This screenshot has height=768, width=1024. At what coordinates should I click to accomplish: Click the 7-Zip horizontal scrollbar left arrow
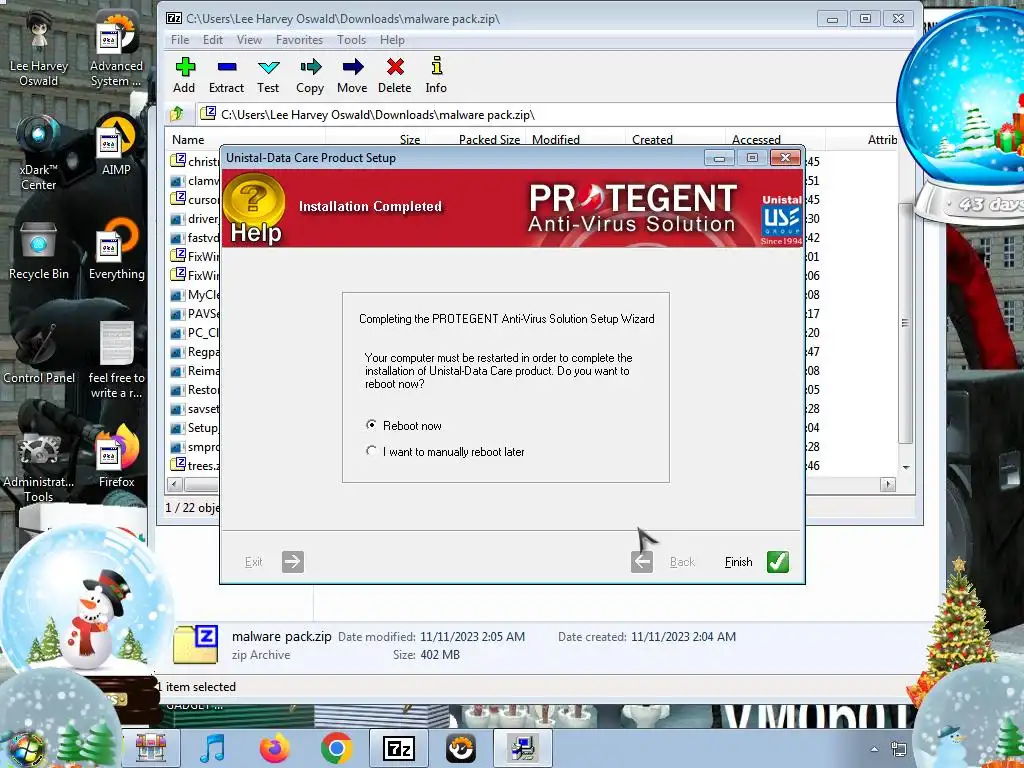coord(174,485)
